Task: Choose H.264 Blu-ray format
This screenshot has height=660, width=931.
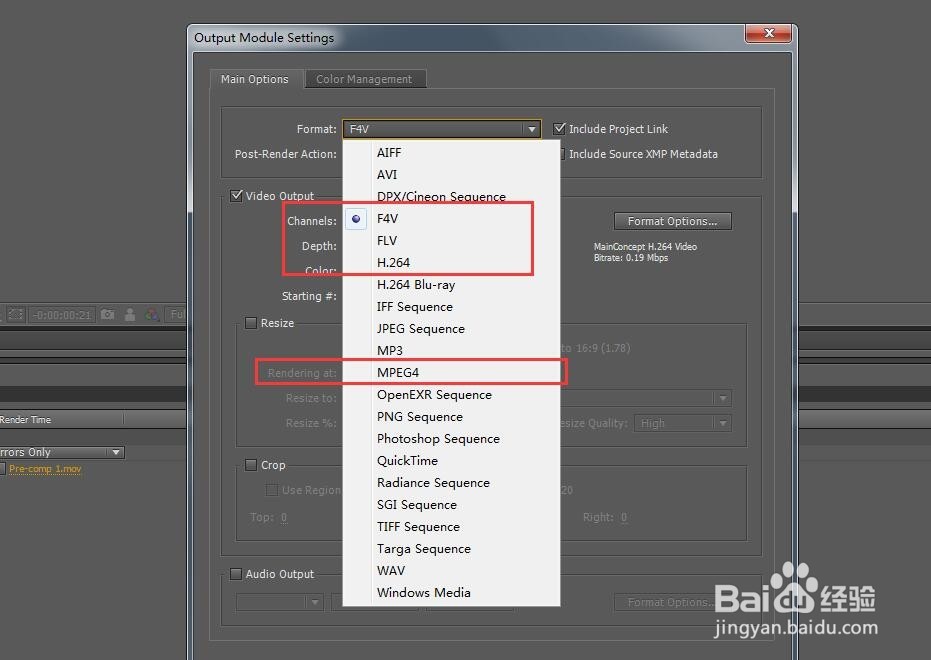Action: [x=451, y=284]
